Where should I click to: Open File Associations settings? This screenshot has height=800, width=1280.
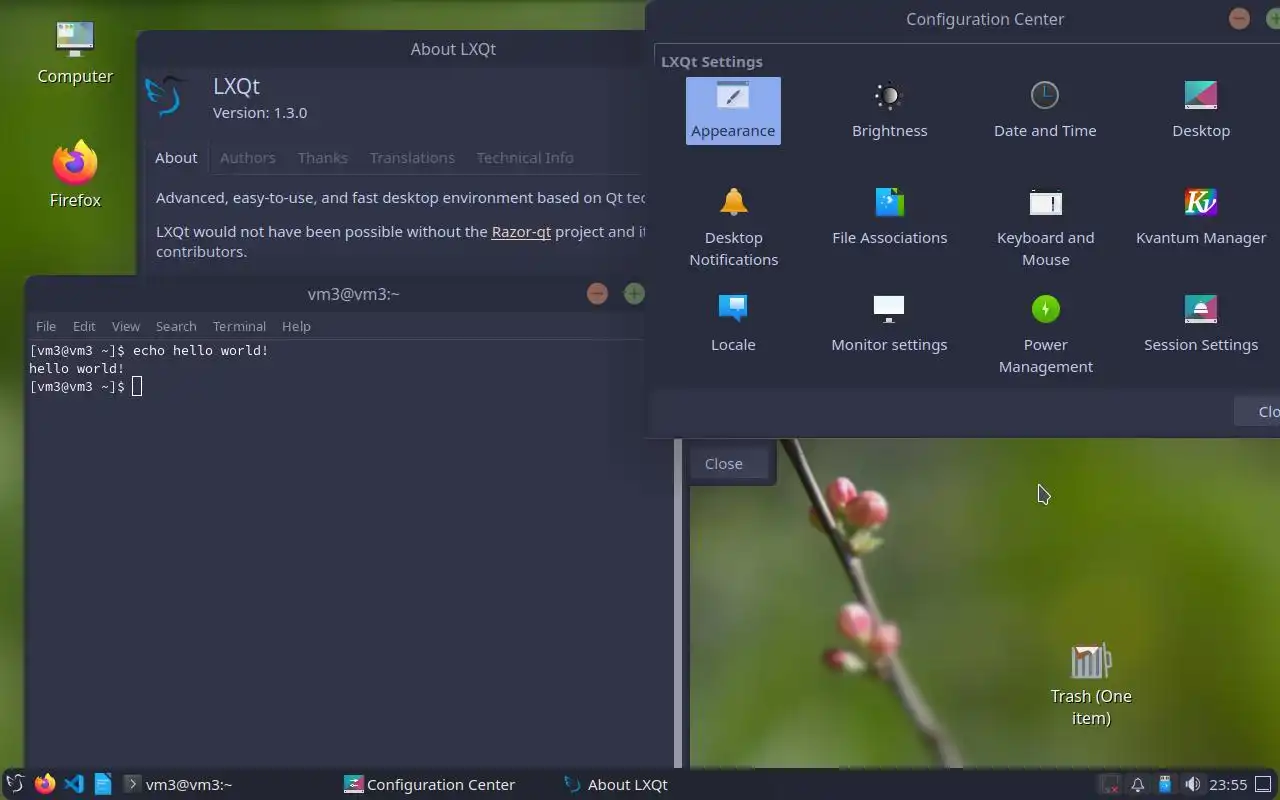coord(889,218)
